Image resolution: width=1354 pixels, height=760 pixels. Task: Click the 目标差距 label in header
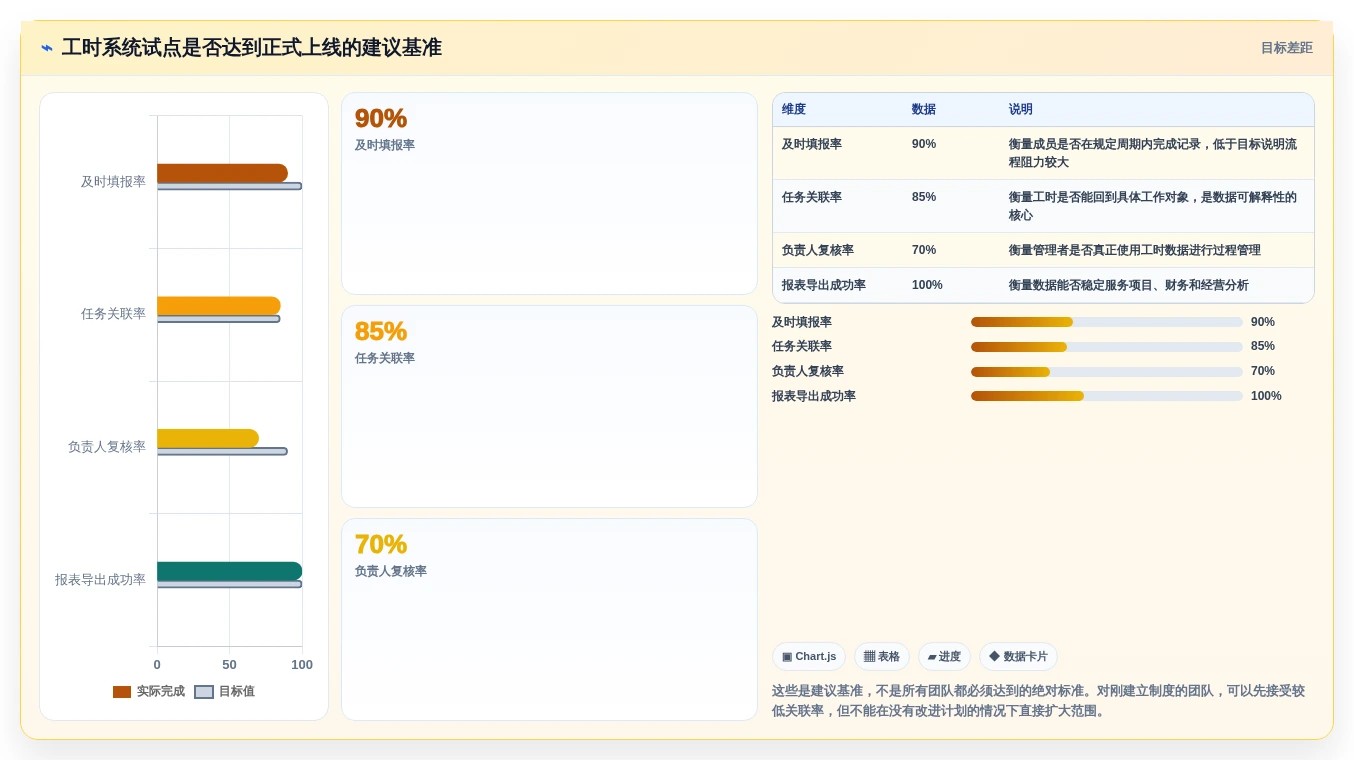click(1286, 48)
